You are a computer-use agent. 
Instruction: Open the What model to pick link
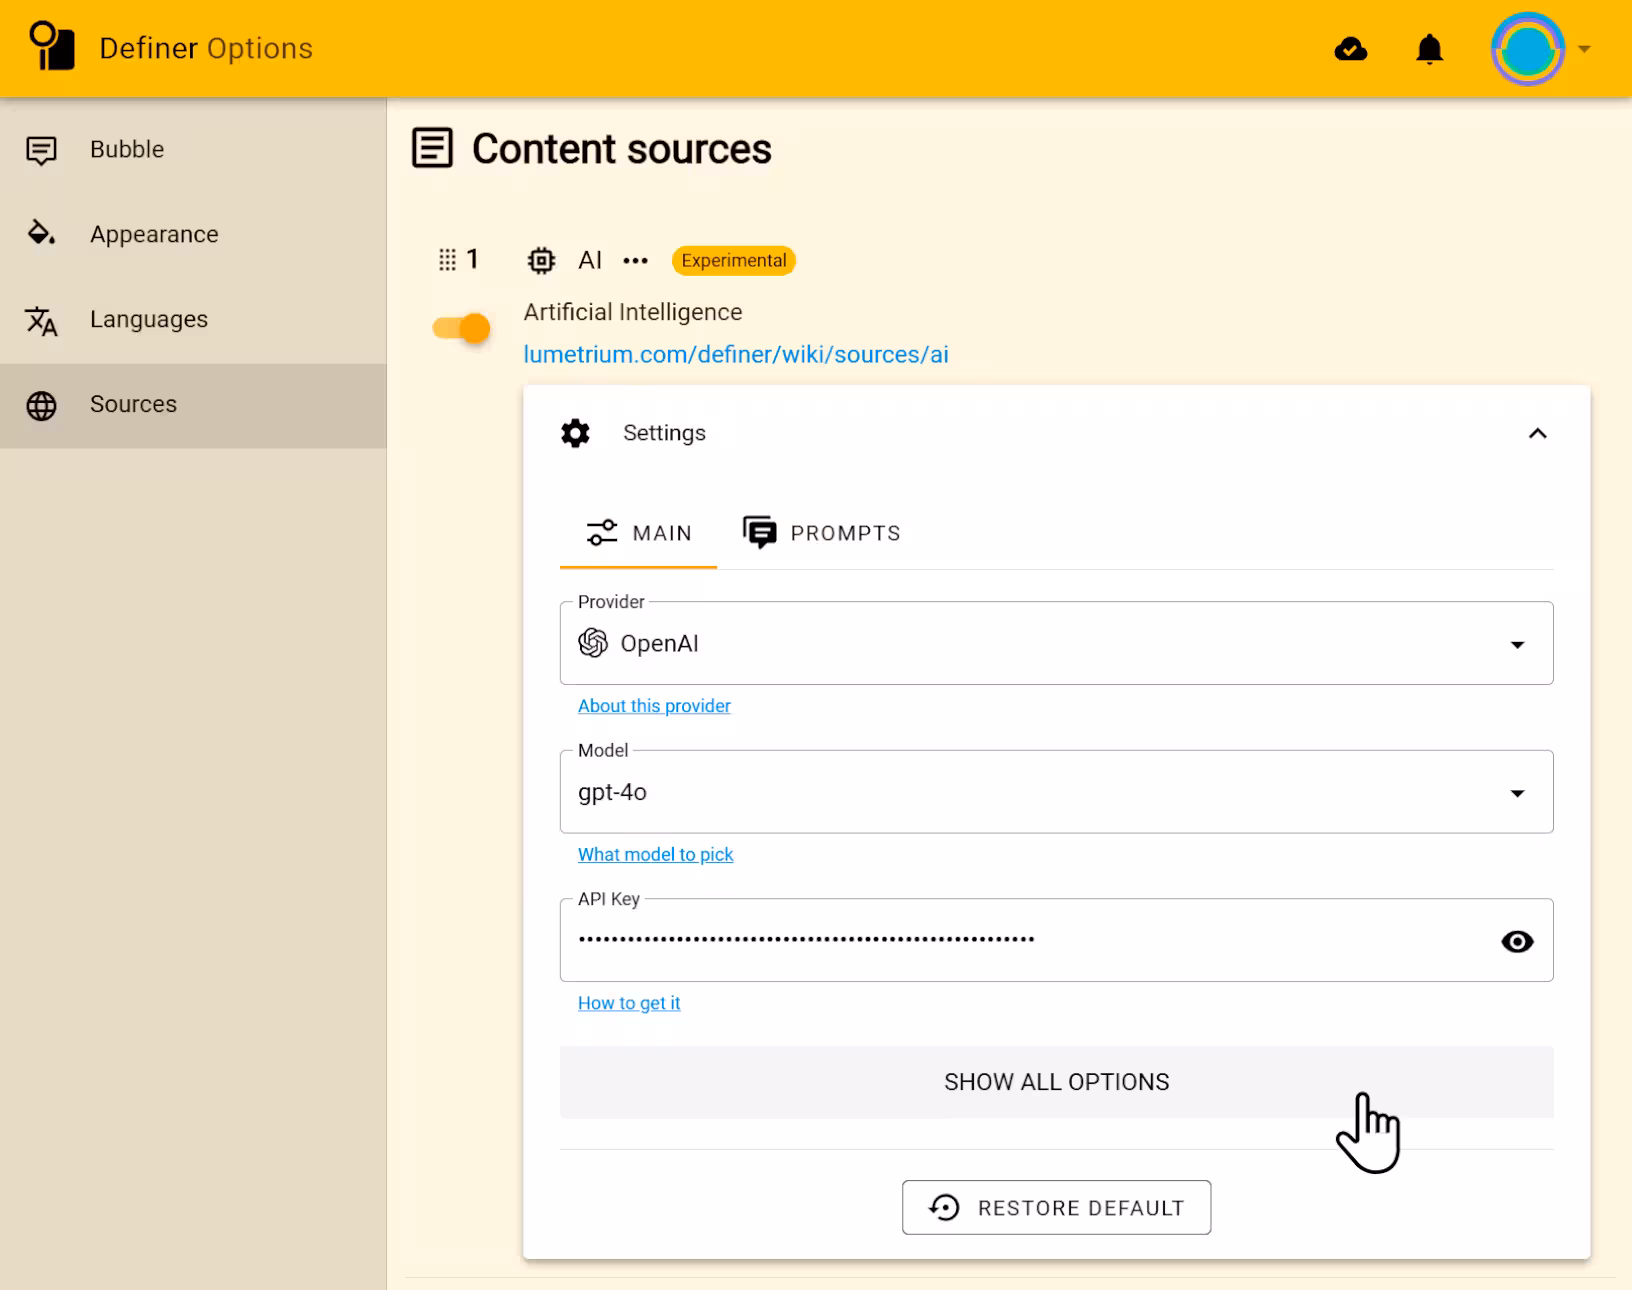pyautogui.click(x=656, y=855)
